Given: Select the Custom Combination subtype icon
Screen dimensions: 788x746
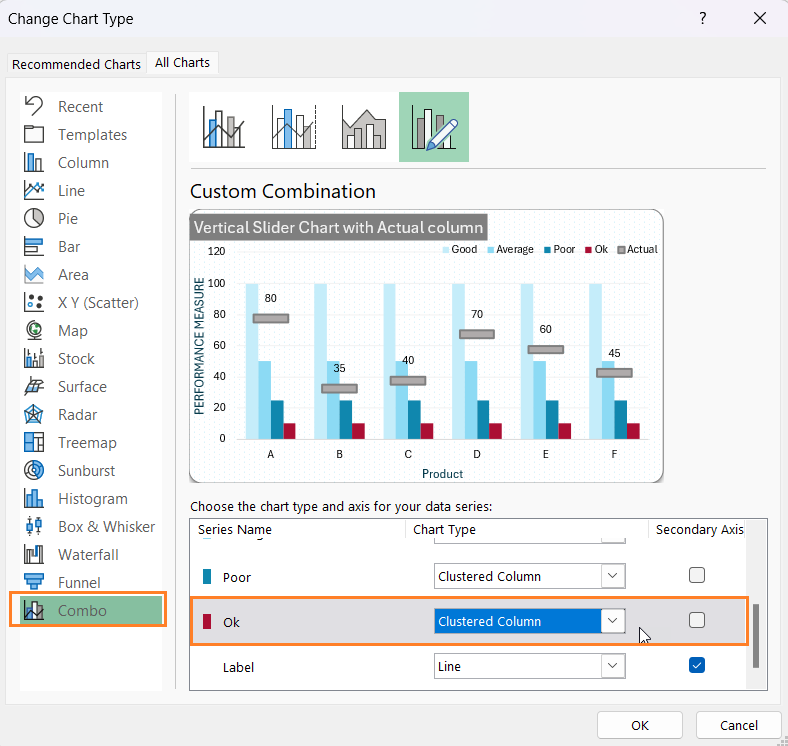Looking at the screenshot, I should (434, 127).
